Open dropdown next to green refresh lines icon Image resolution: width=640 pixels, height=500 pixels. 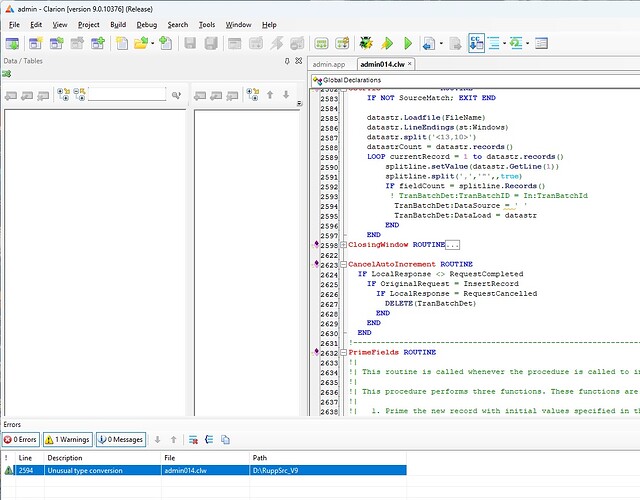(x=527, y=43)
